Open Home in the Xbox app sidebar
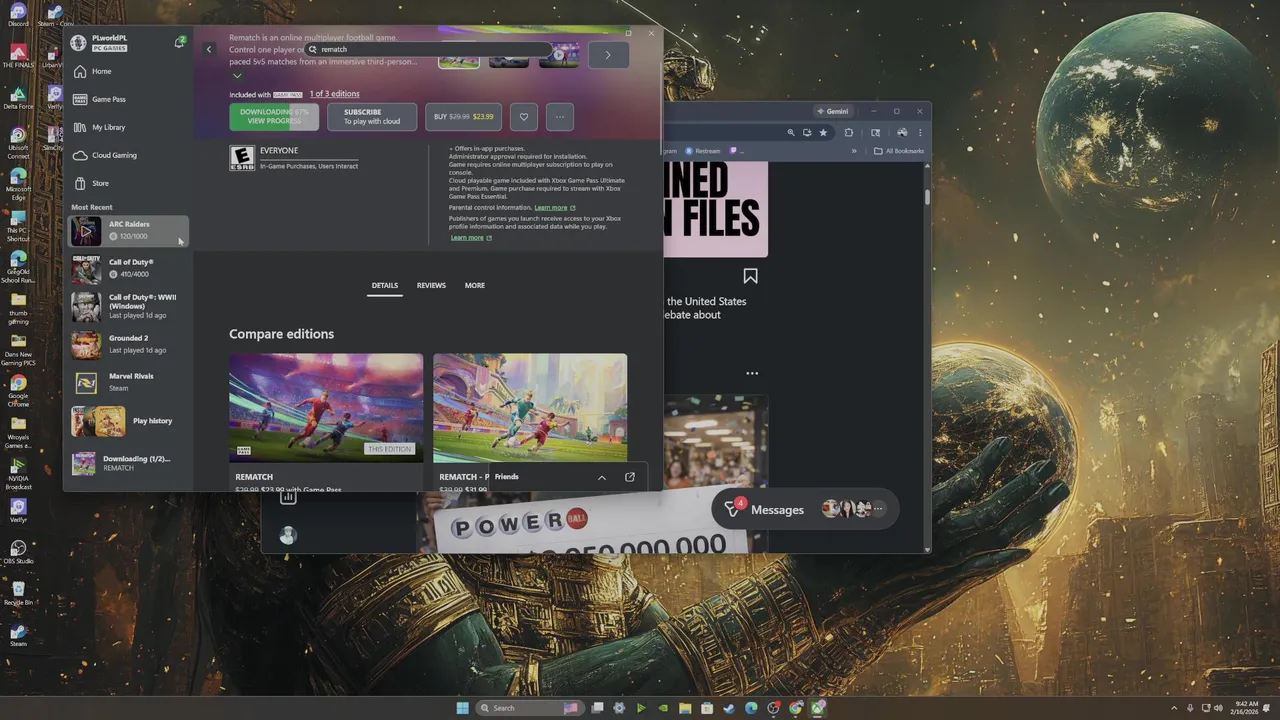This screenshot has height=720, width=1280. [x=128, y=72]
